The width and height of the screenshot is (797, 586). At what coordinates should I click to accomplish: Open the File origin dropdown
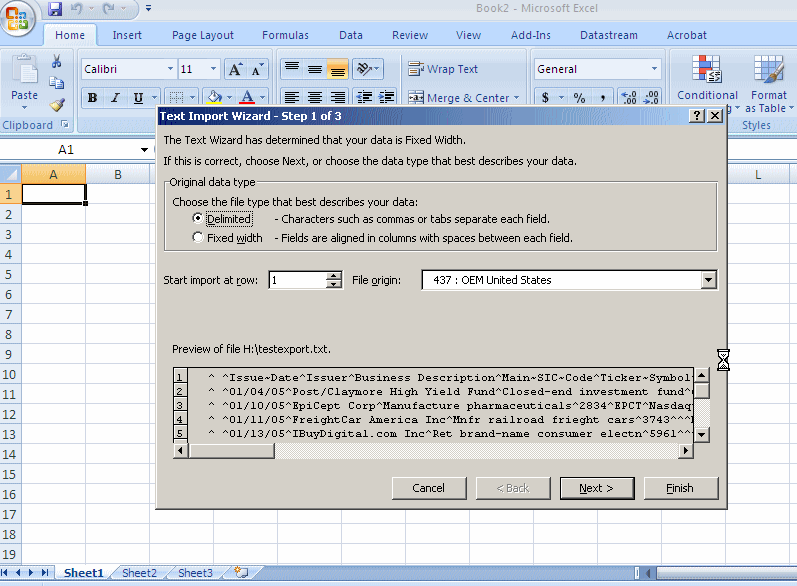point(708,280)
